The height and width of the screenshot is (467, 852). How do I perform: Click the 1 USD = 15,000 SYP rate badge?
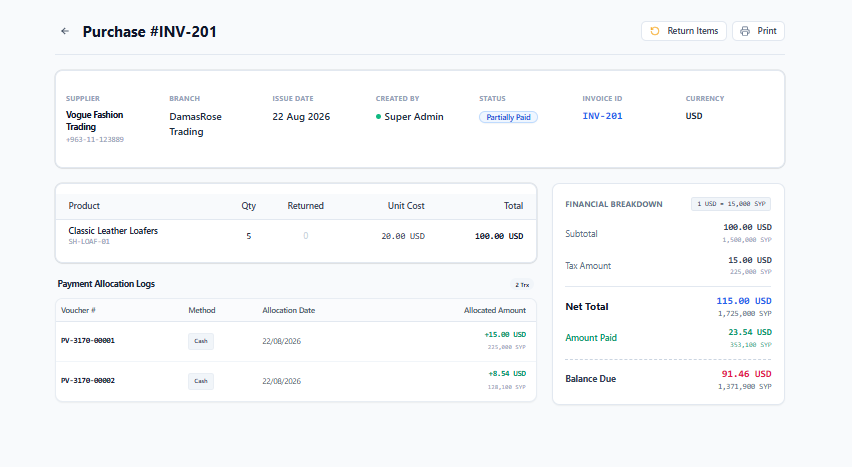click(x=731, y=204)
